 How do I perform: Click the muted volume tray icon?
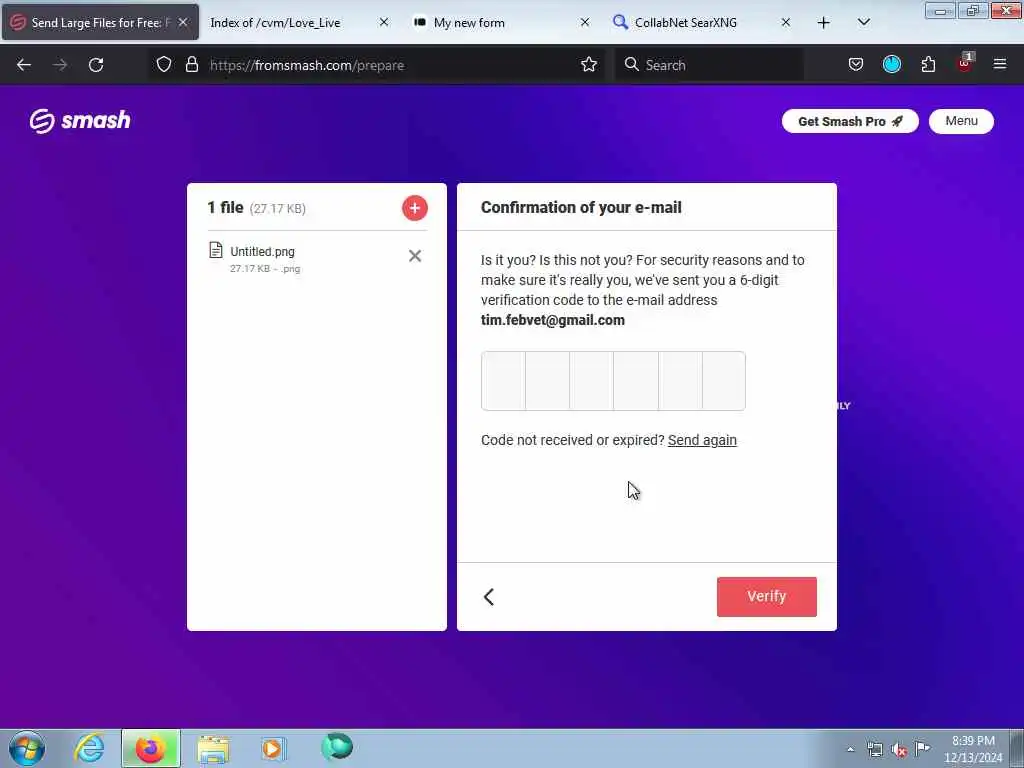pos(899,750)
